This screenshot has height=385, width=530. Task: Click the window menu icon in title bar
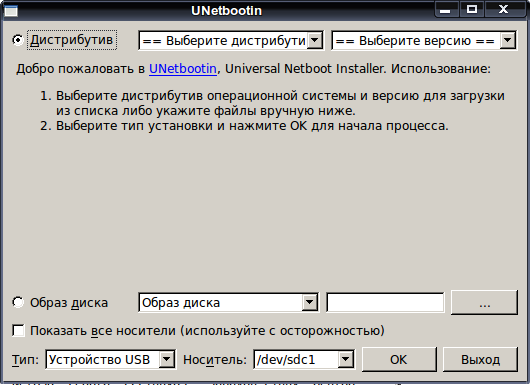pos(10,11)
